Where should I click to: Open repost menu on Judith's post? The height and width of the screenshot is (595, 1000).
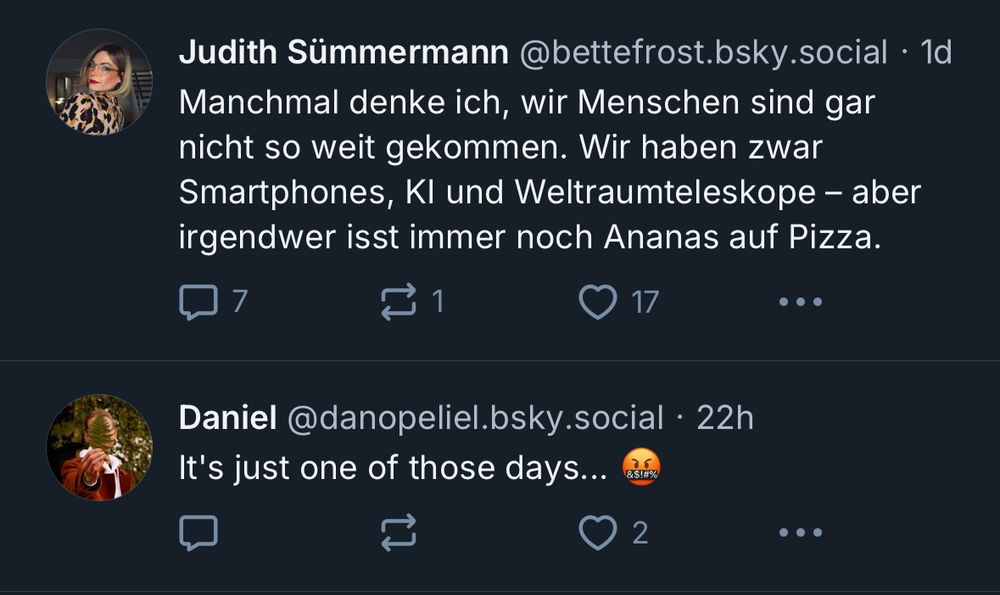pyautogui.click(x=399, y=301)
